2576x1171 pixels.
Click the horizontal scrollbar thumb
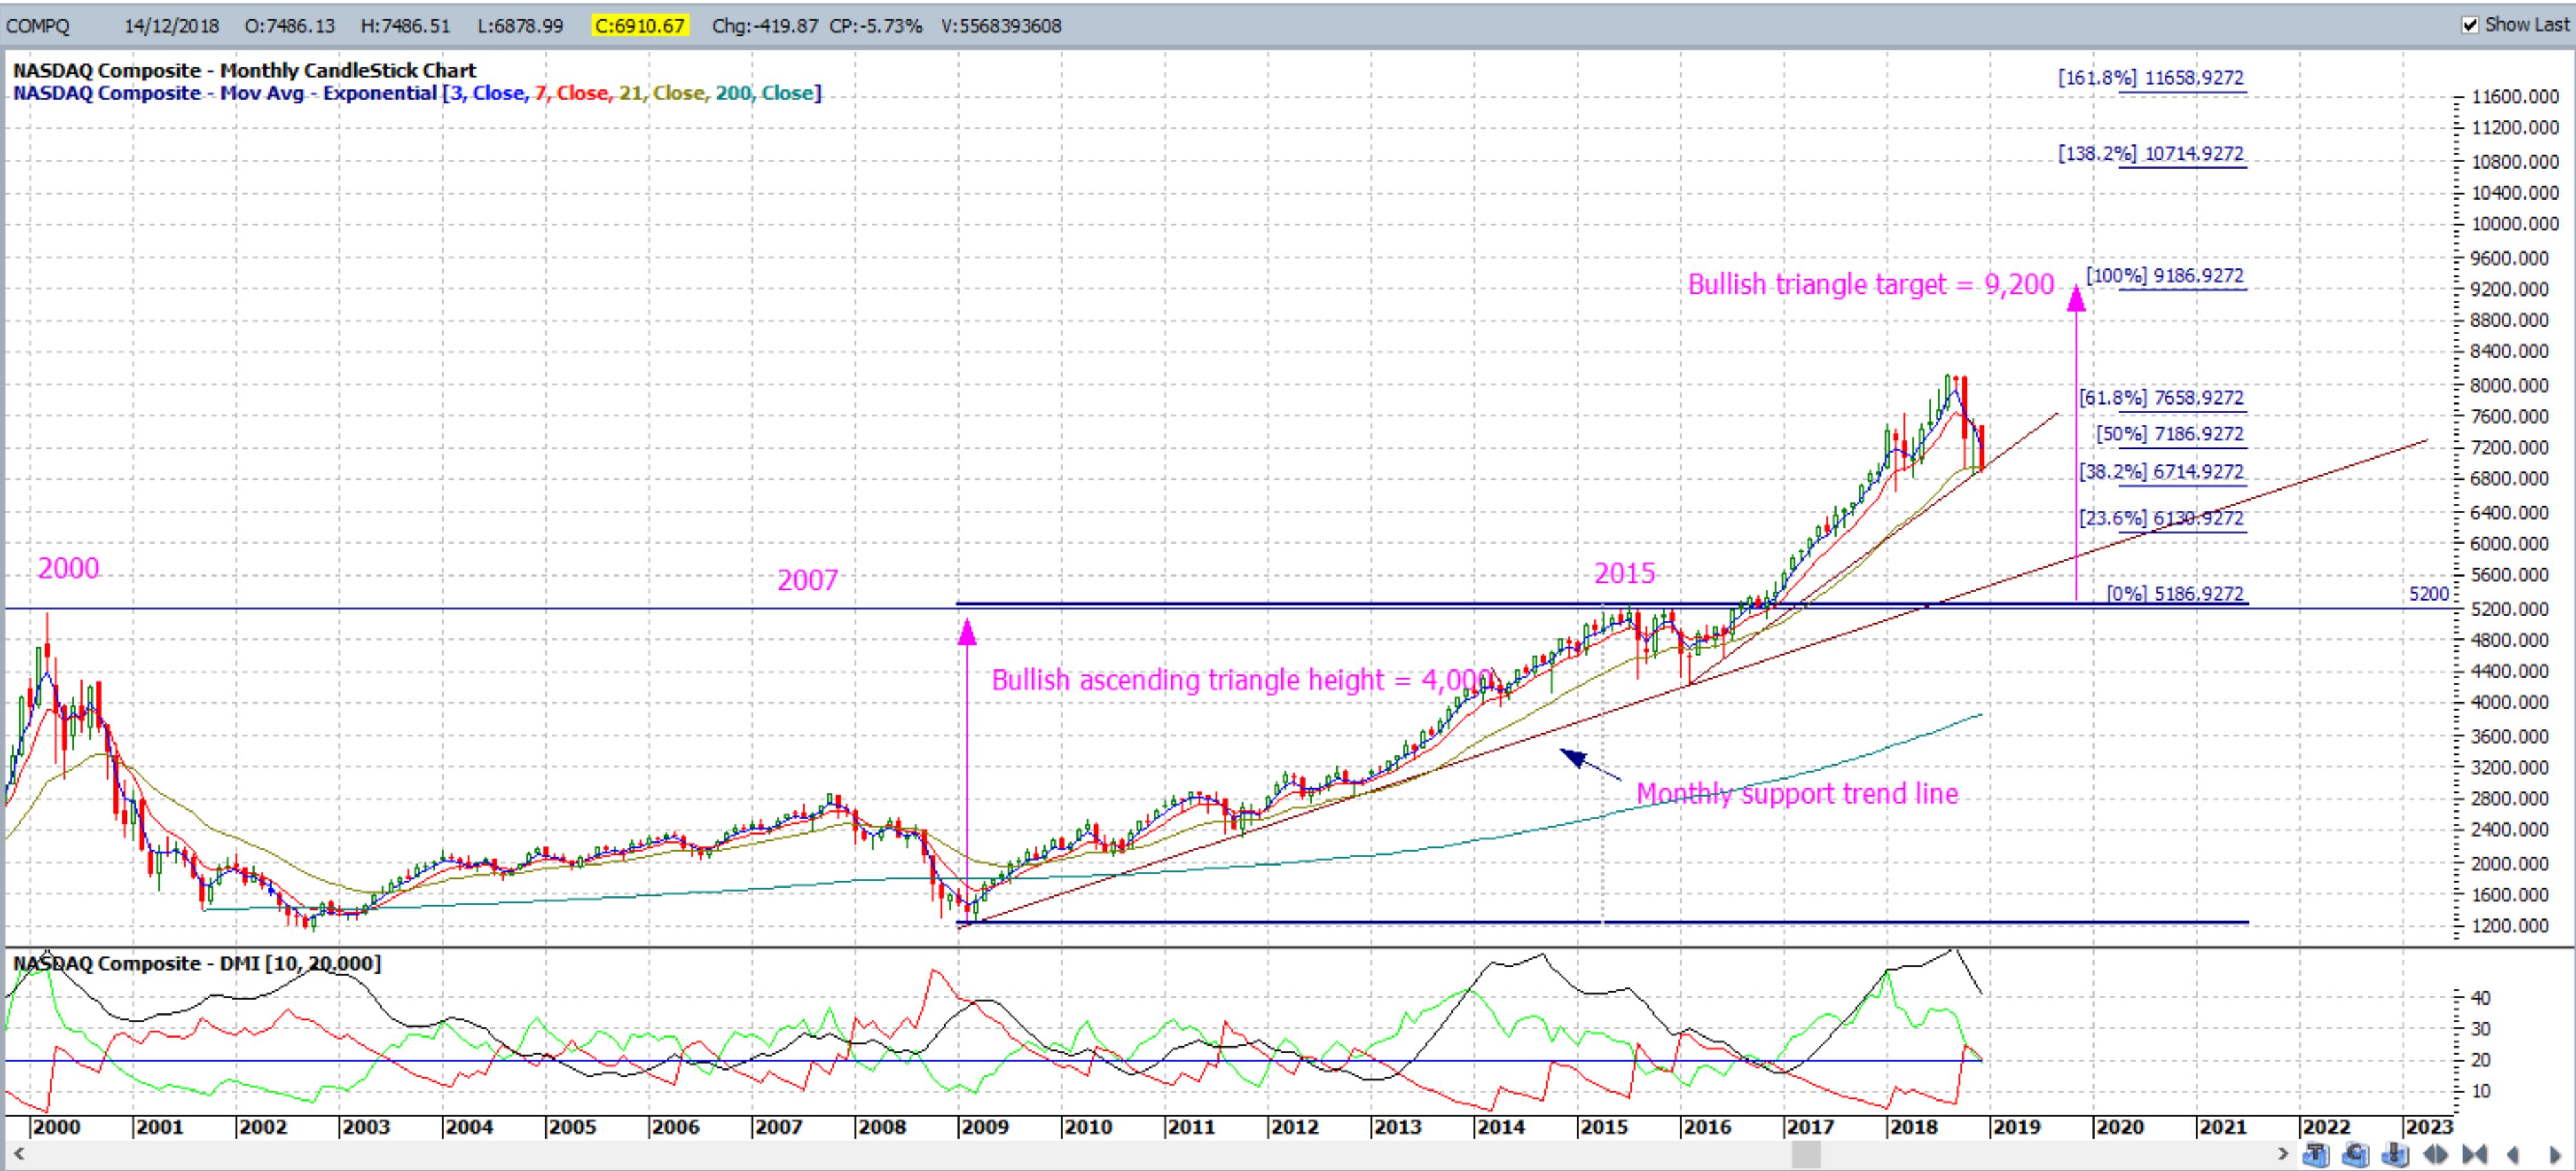[1806, 1154]
